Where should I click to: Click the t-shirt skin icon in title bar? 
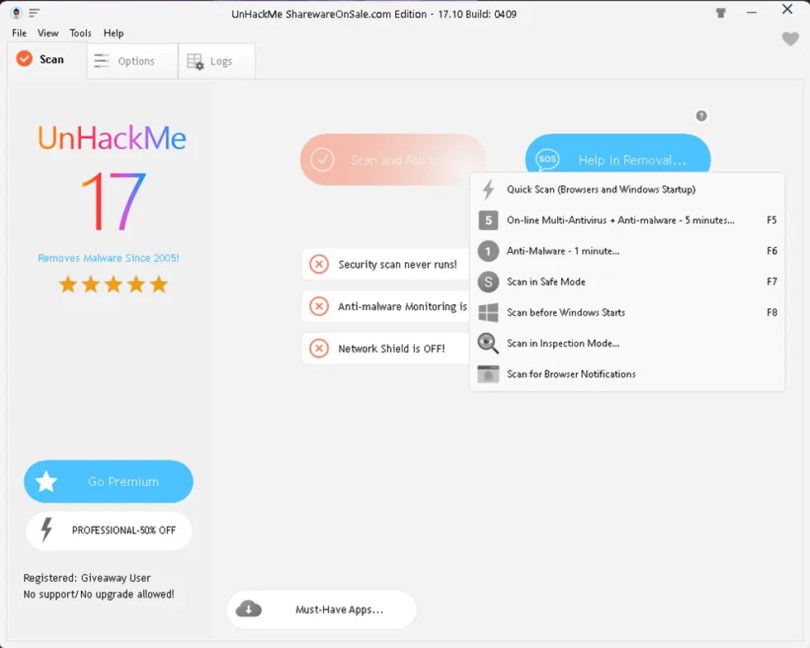coord(721,13)
